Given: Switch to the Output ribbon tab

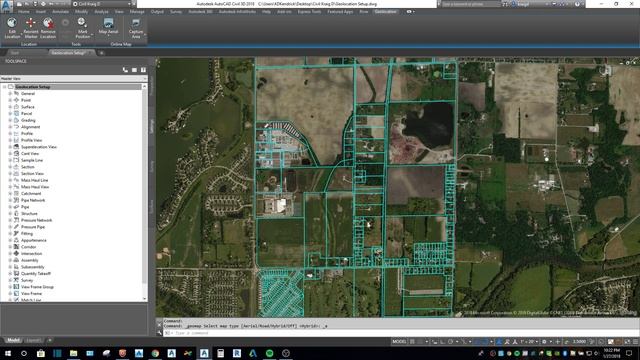Looking at the screenshot, I should 157,12.
